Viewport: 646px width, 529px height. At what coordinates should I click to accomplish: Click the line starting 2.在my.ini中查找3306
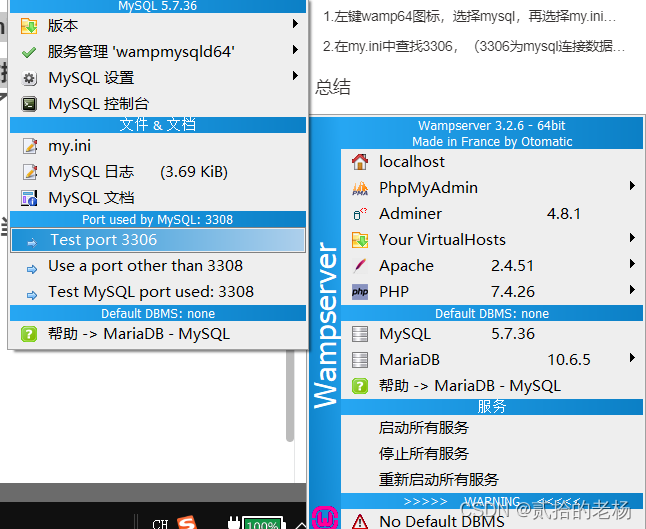[474, 46]
